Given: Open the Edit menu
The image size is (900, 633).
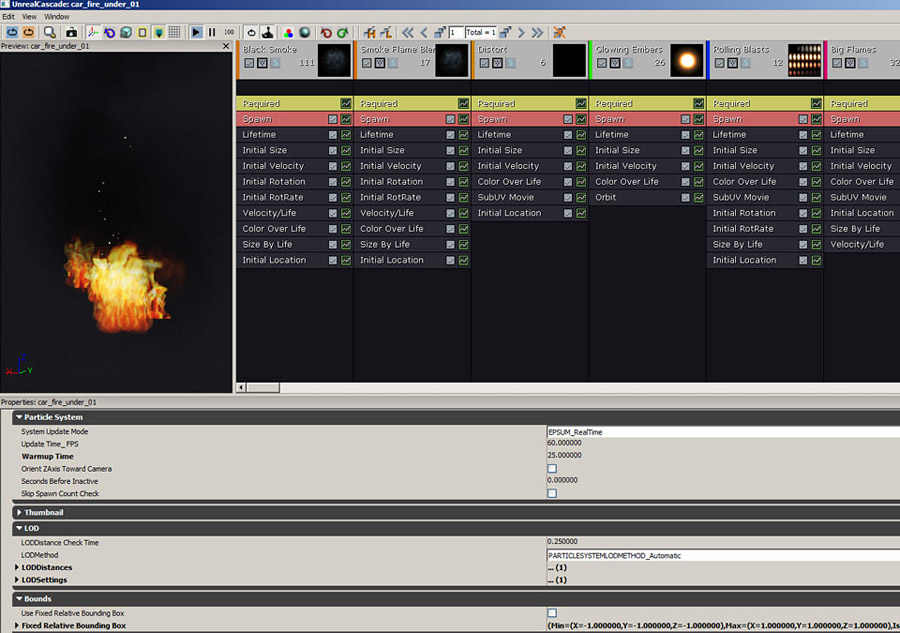Looking at the screenshot, I should (8, 17).
